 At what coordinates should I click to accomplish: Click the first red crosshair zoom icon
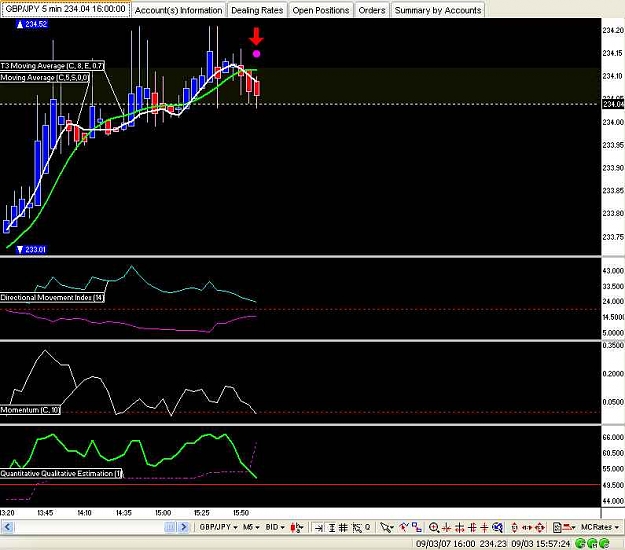(446, 528)
